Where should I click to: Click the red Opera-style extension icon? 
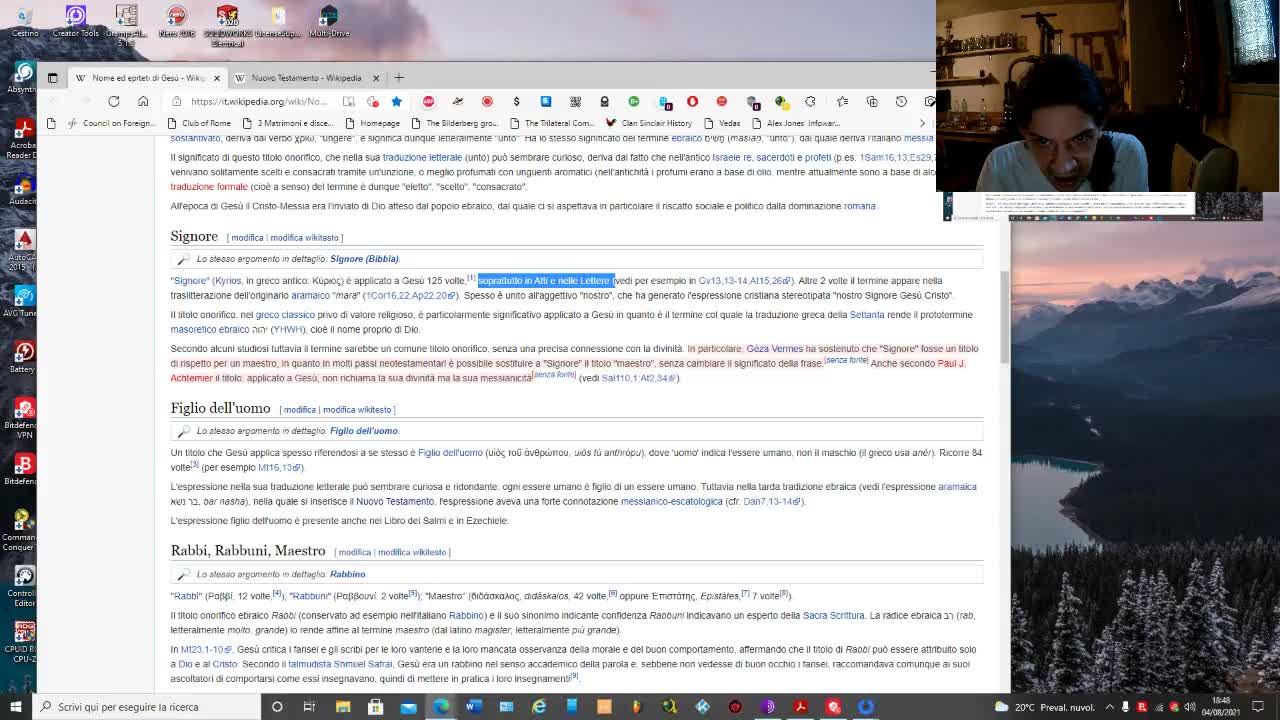click(692, 101)
